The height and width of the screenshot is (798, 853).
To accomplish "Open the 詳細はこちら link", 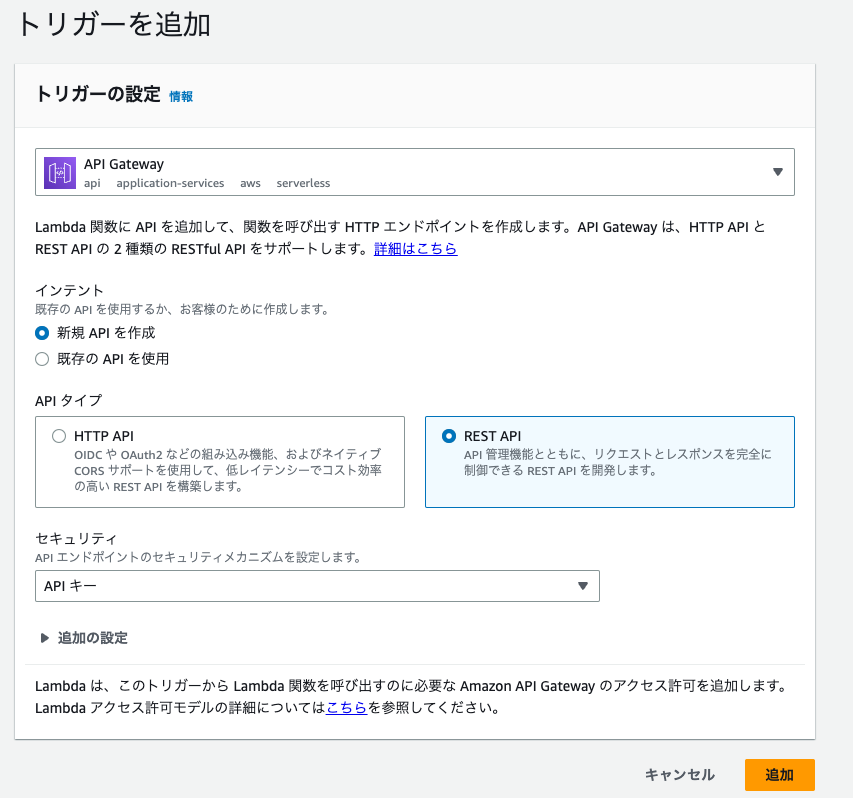I will click(x=416, y=249).
